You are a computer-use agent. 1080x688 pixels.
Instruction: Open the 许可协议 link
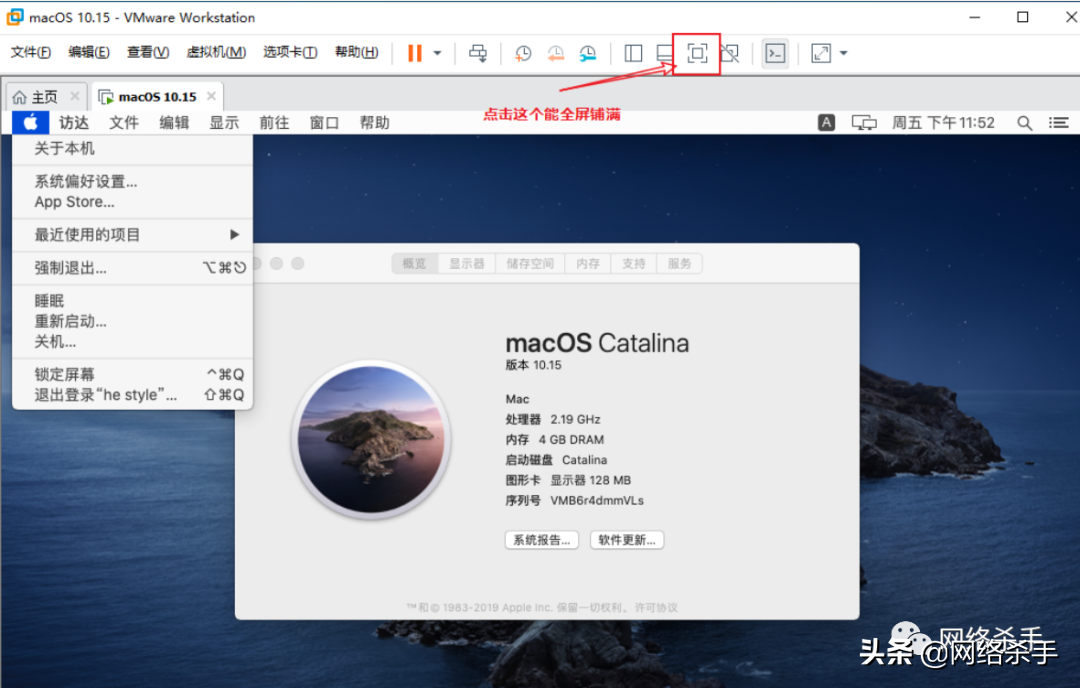[x=656, y=607]
